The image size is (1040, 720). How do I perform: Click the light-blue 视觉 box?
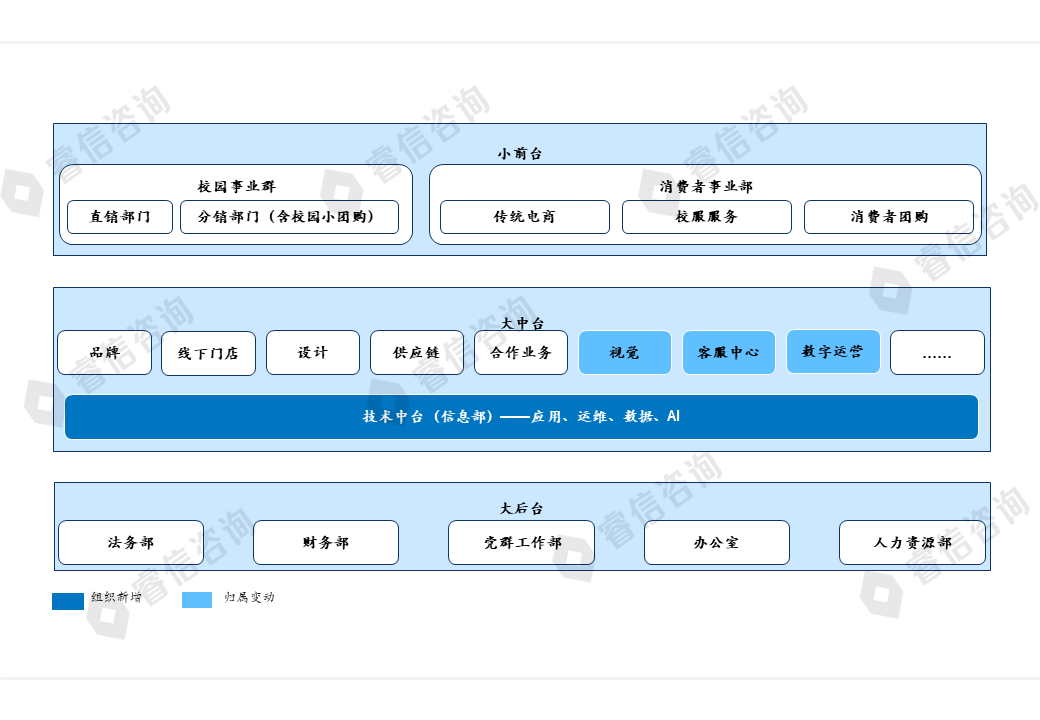pyautogui.click(x=625, y=353)
